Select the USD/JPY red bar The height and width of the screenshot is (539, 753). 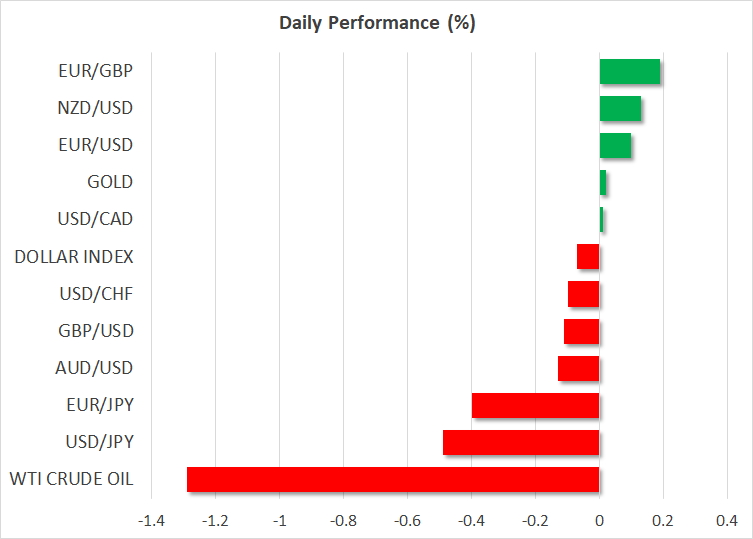[x=520, y=443]
